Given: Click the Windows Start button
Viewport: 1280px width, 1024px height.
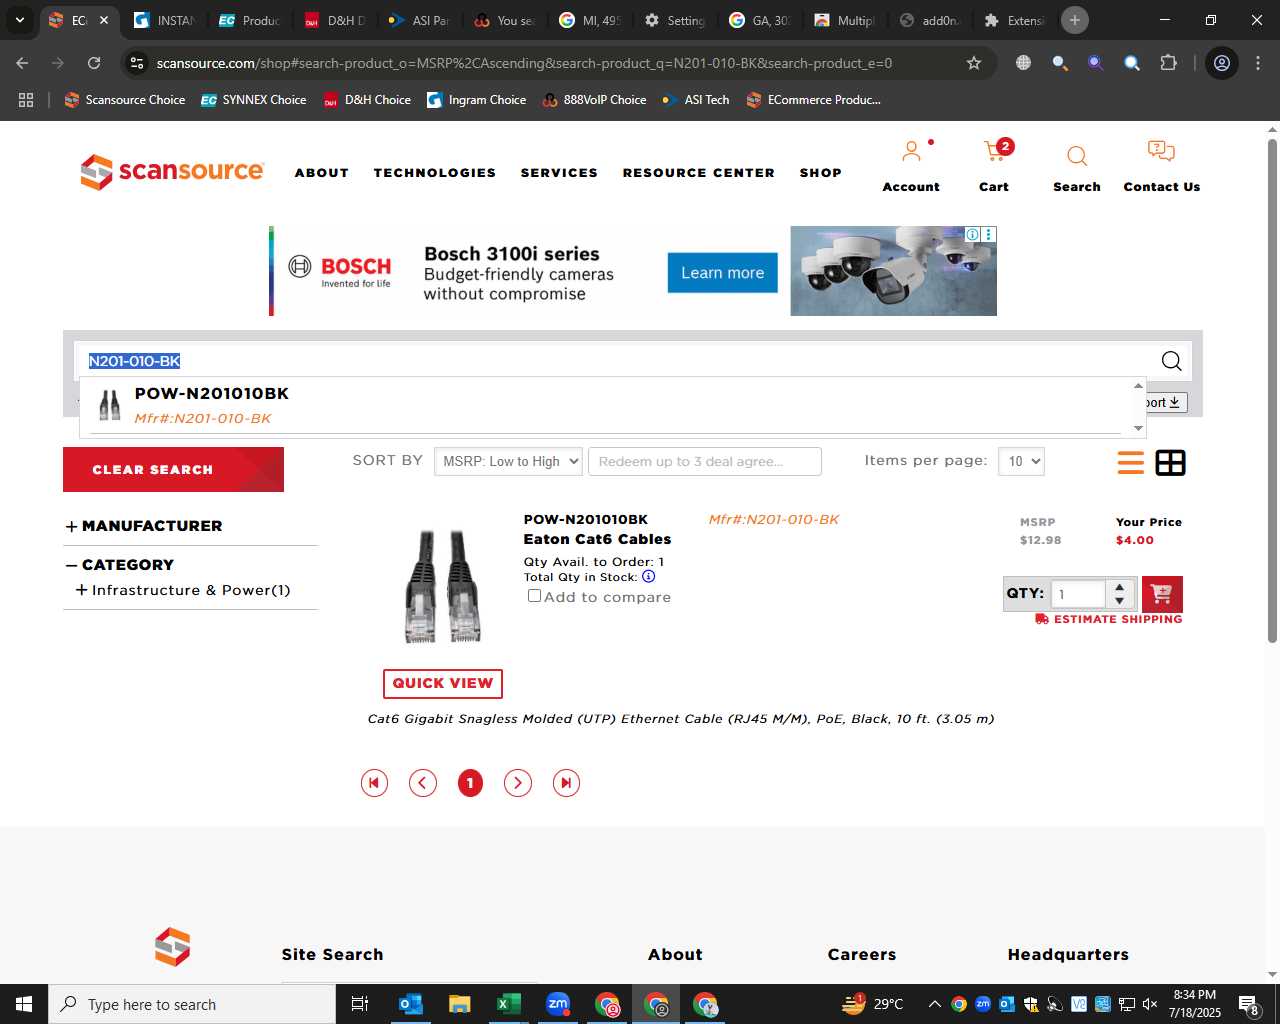Looking at the screenshot, I should (x=23, y=1004).
